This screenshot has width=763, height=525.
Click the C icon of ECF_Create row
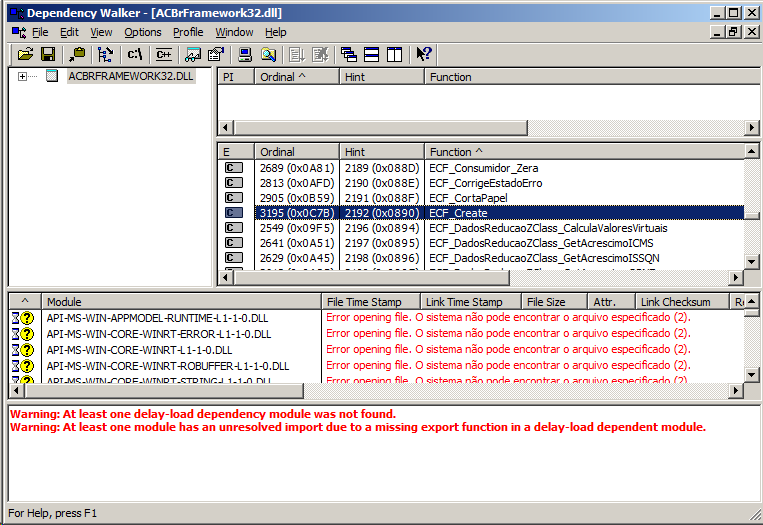234,213
